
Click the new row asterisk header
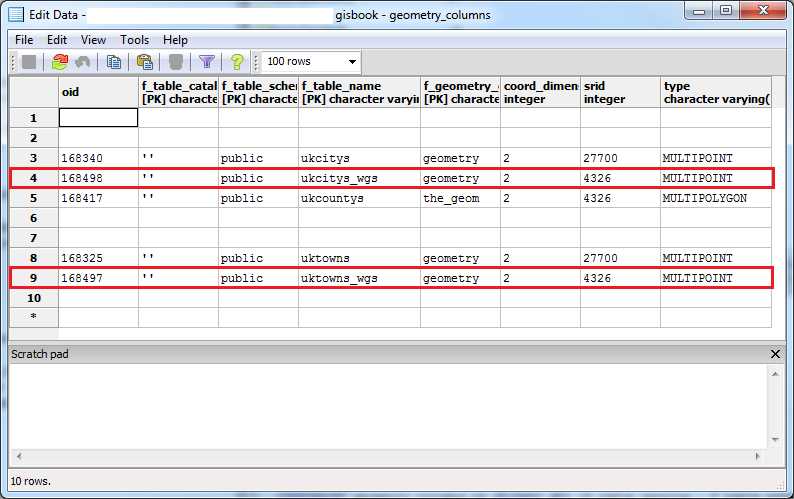pyautogui.click(x=33, y=317)
